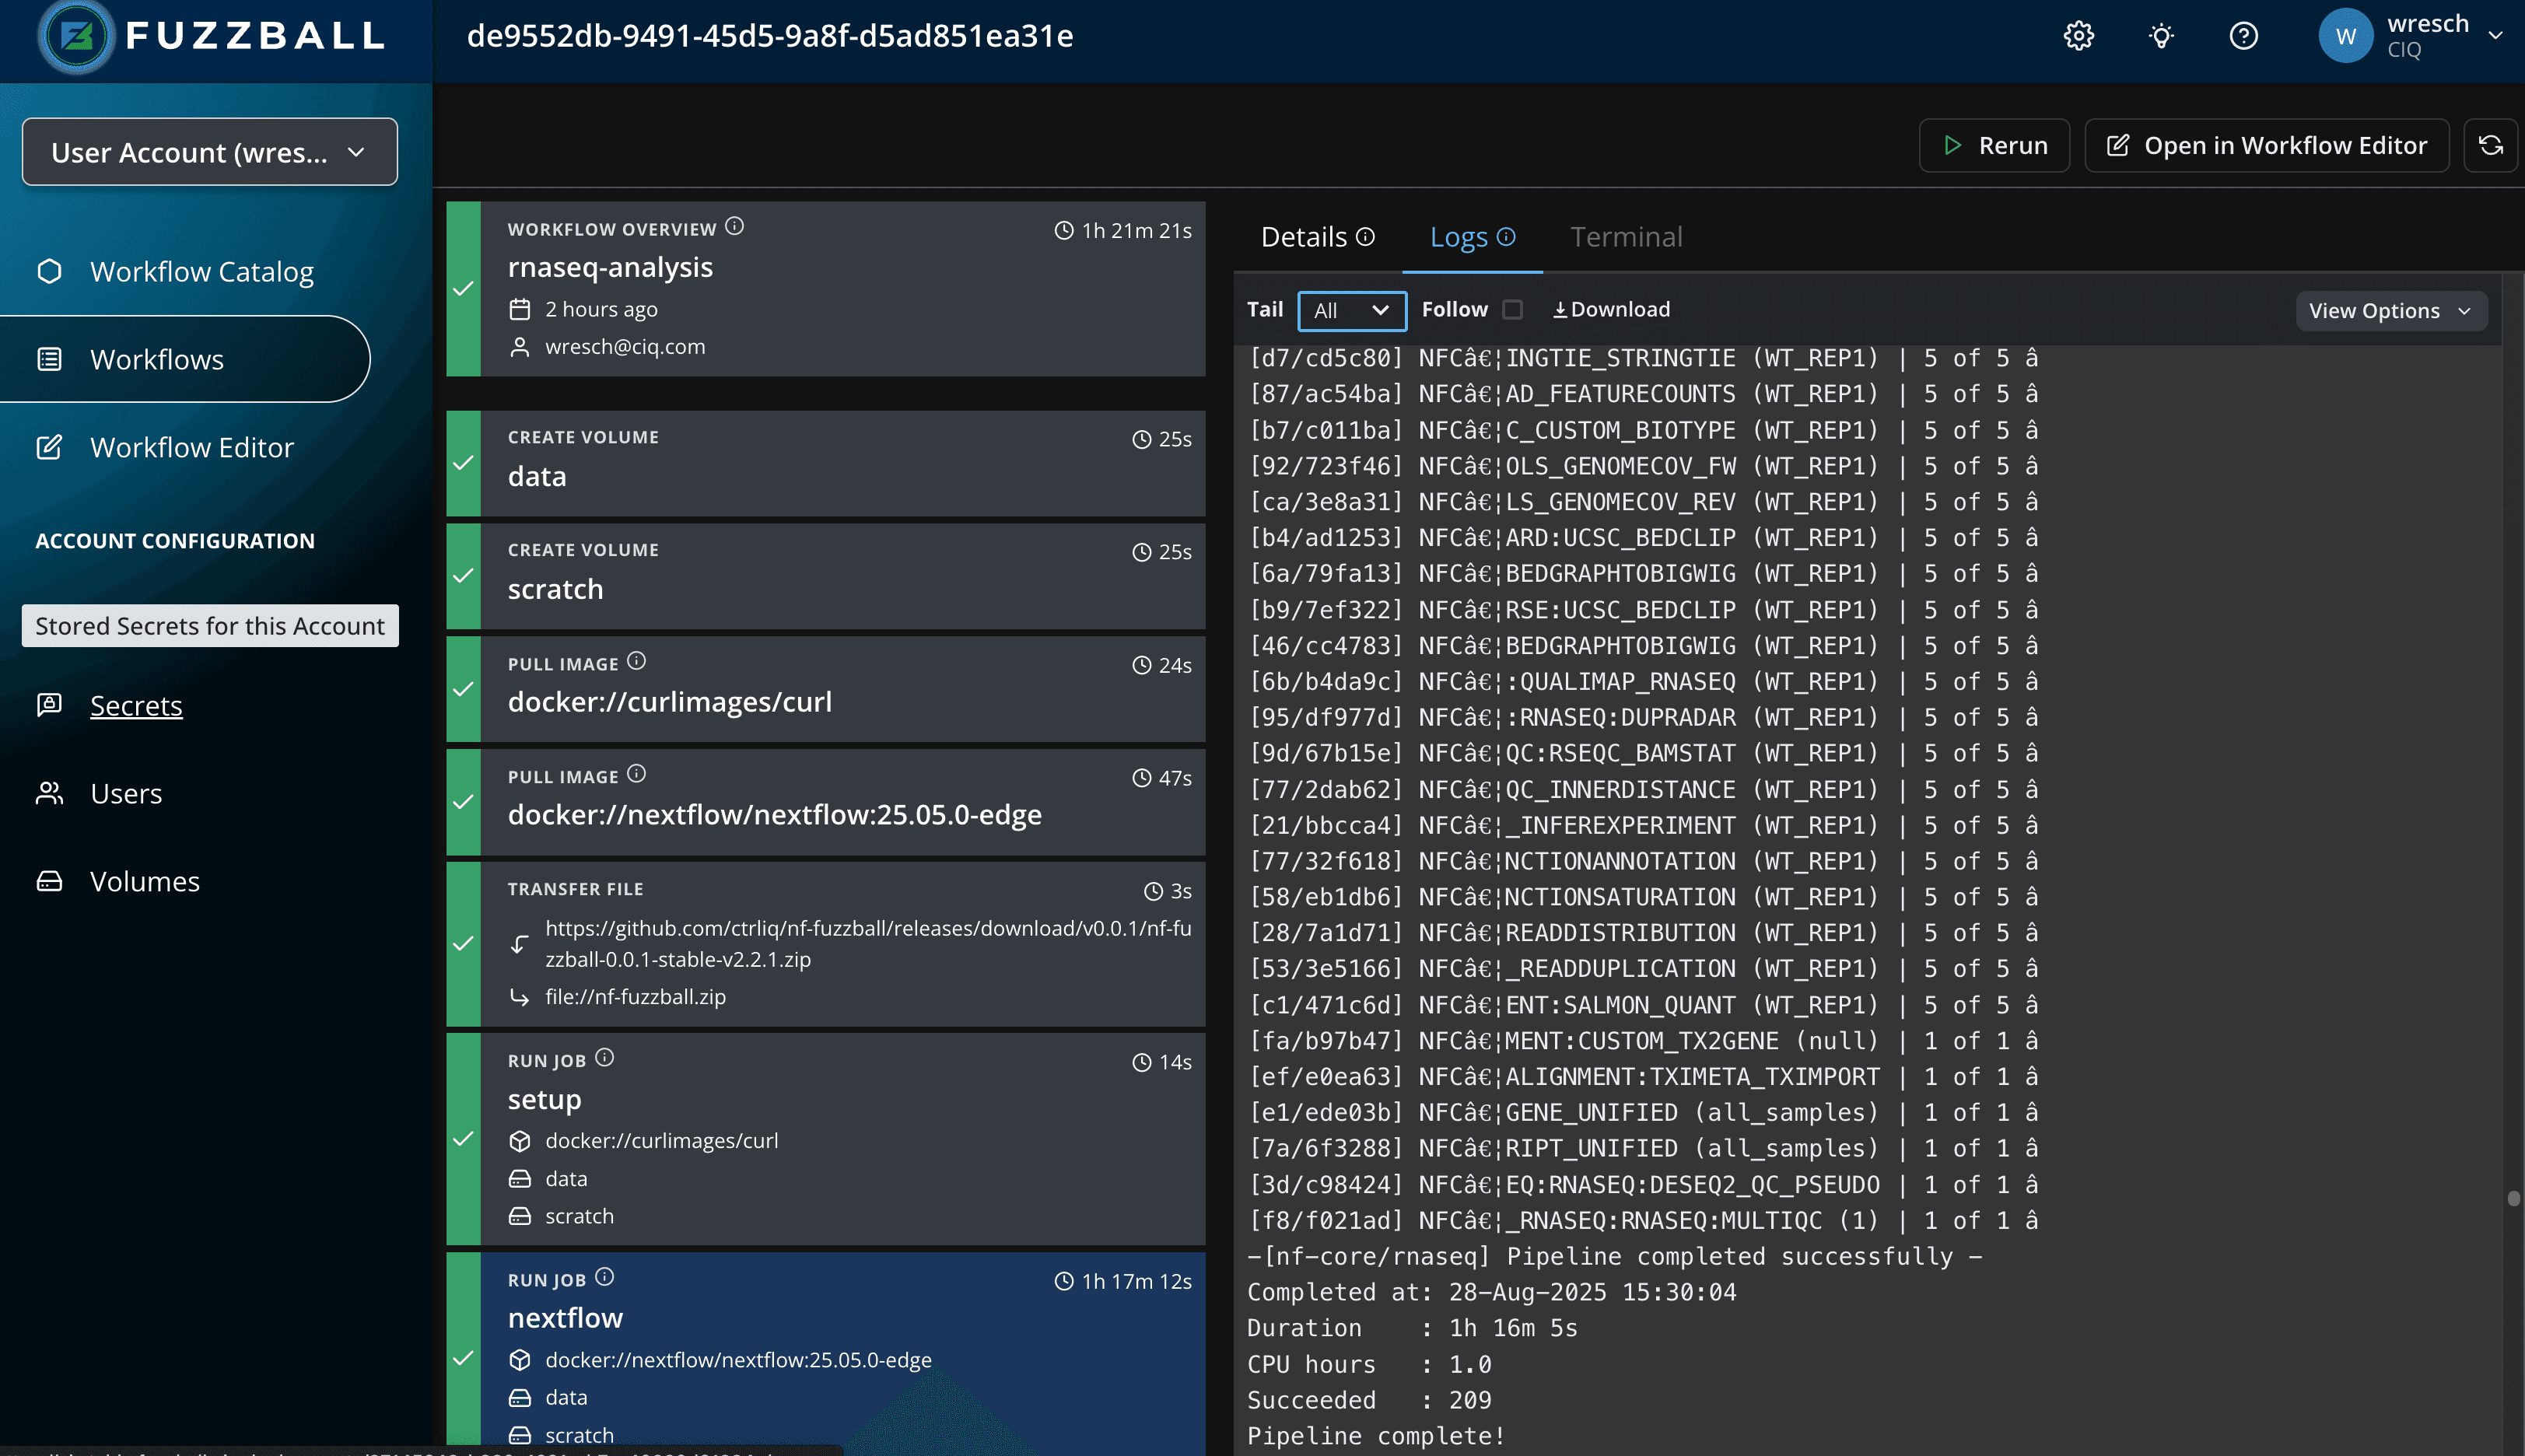Switch to the Terminal tab
This screenshot has height=1456, width=2525.
pyautogui.click(x=1625, y=237)
